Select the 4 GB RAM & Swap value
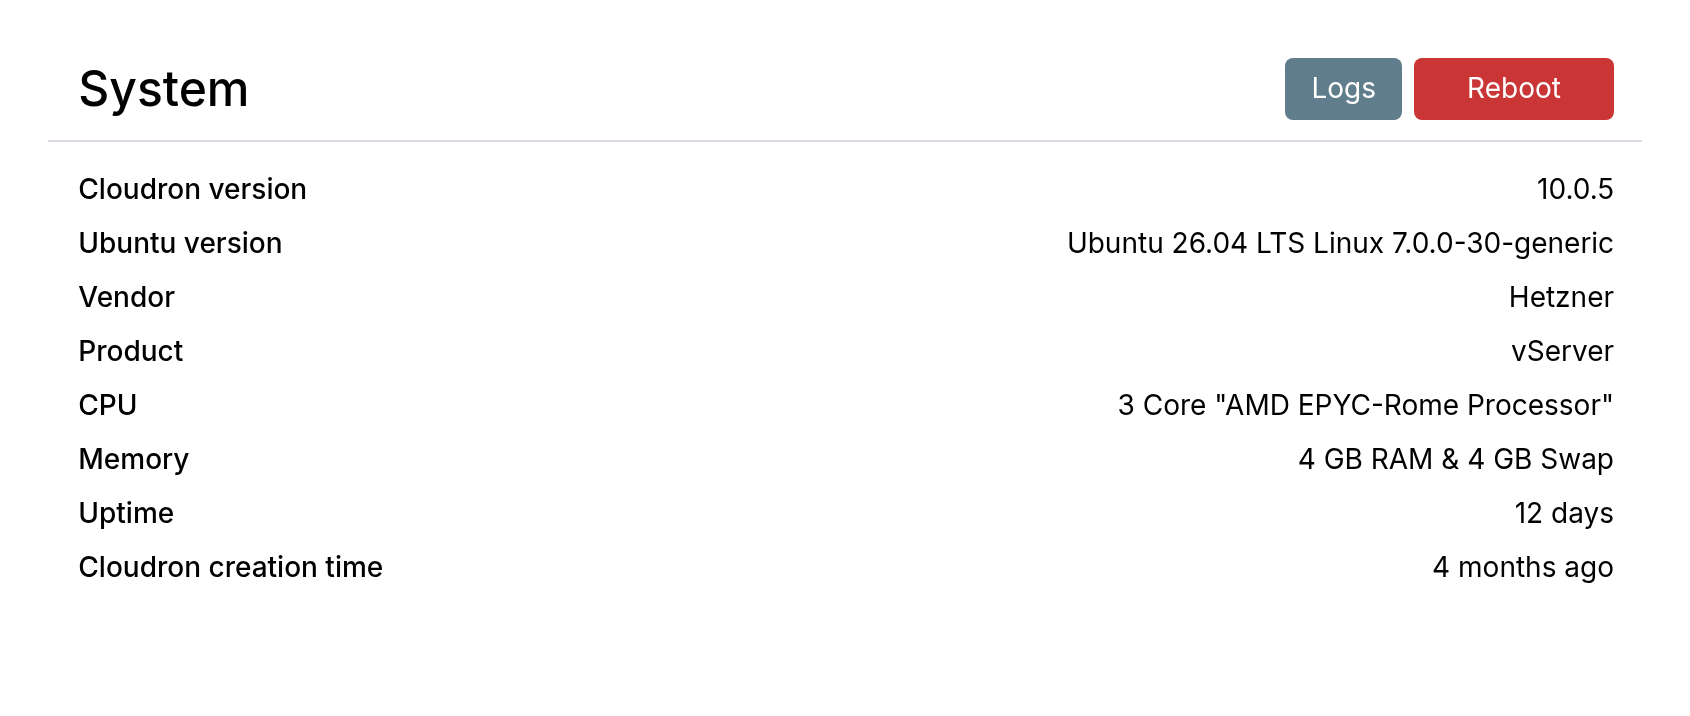1690x716 pixels. click(x=1456, y=459)
